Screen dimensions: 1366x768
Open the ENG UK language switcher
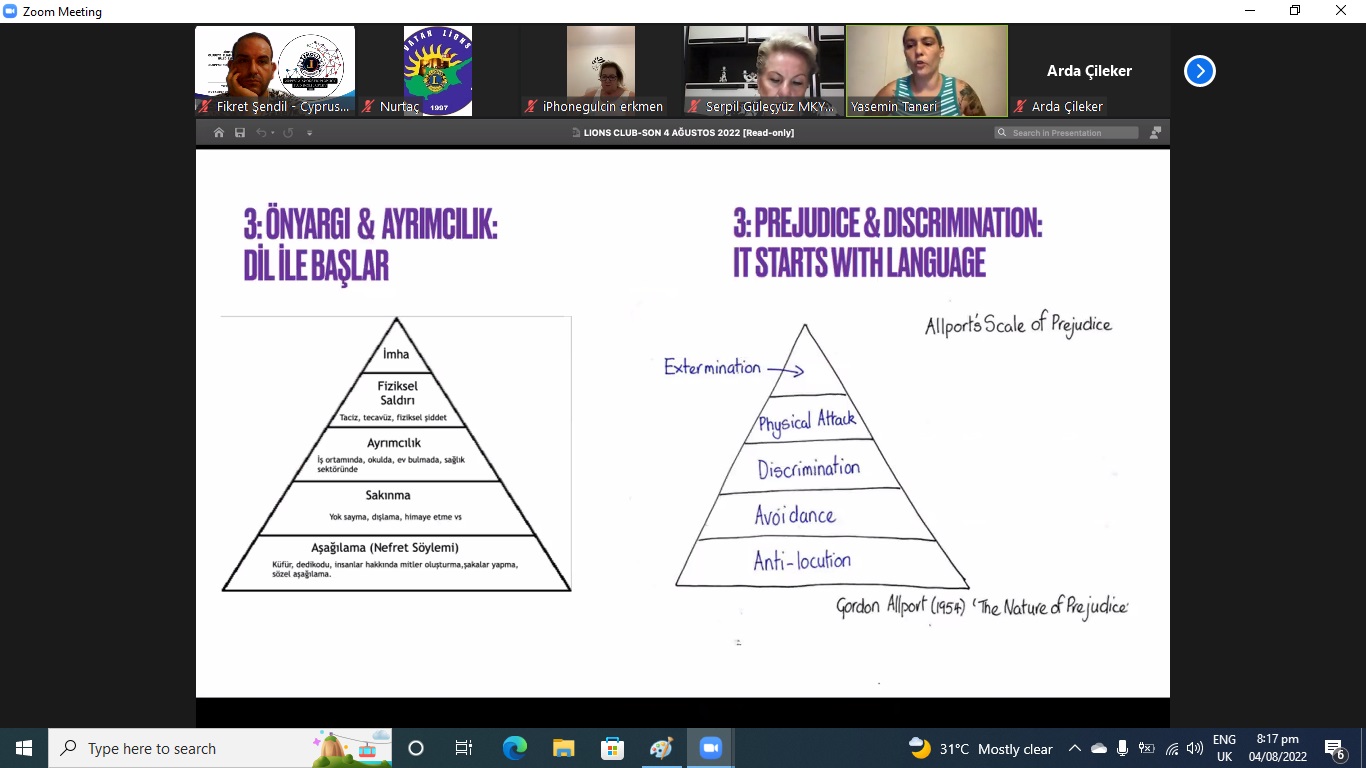(1224, 748)
